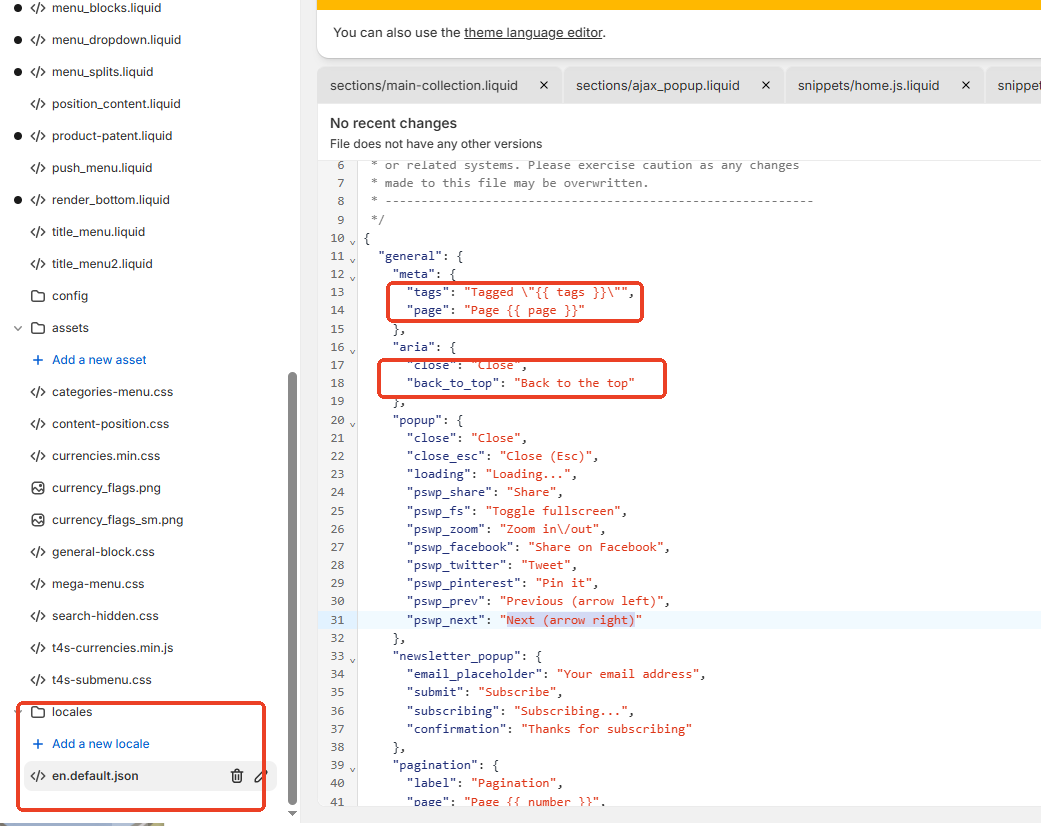Click the code icon beside t4s-submenu.css
The image size is (1041, 826).
[38, 680]
